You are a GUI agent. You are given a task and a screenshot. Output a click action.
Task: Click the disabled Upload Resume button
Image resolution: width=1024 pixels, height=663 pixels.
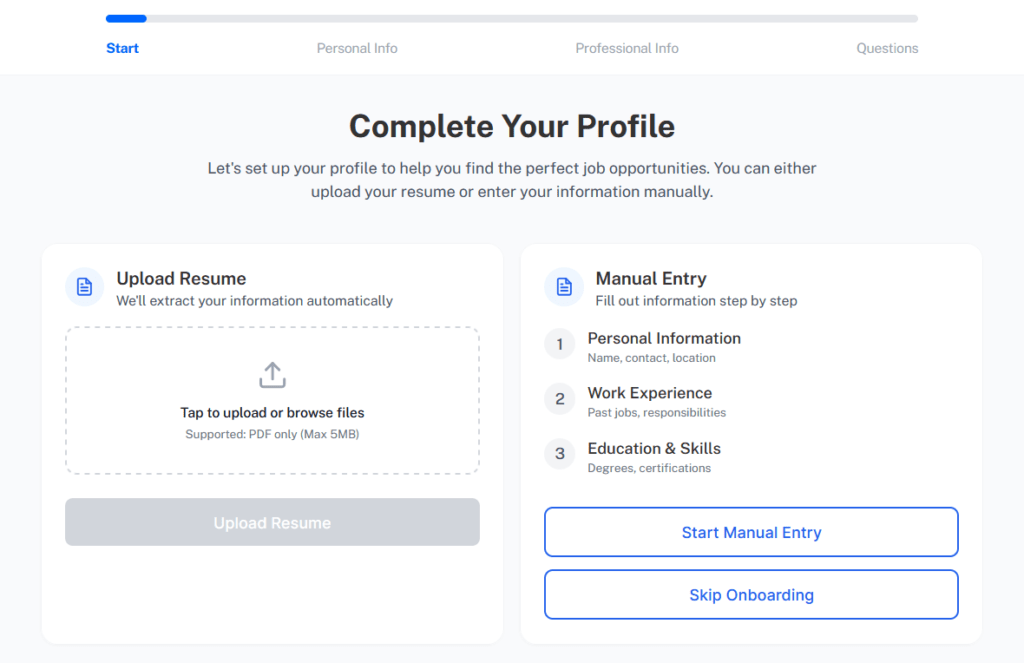pyautogui.click(x=271, y=521)
